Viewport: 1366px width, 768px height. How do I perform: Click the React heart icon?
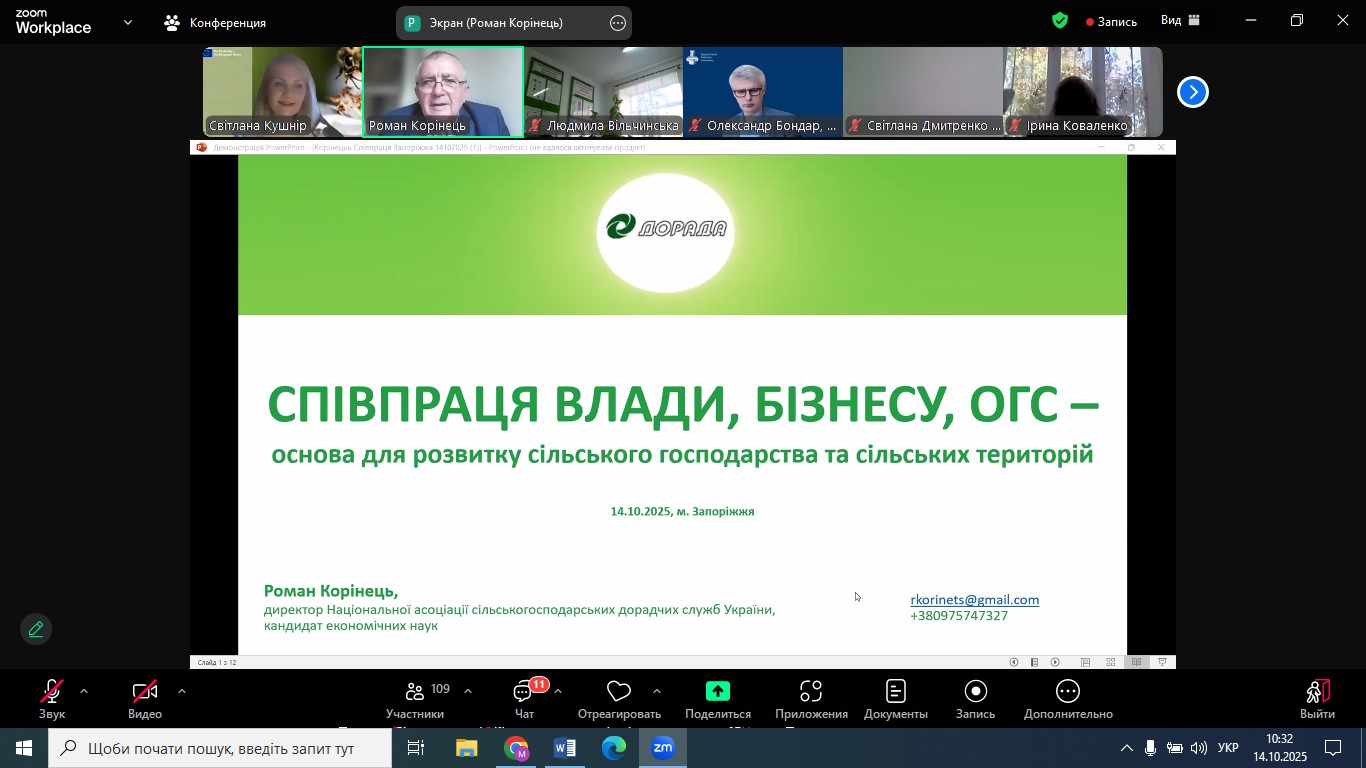click(619, 699)
